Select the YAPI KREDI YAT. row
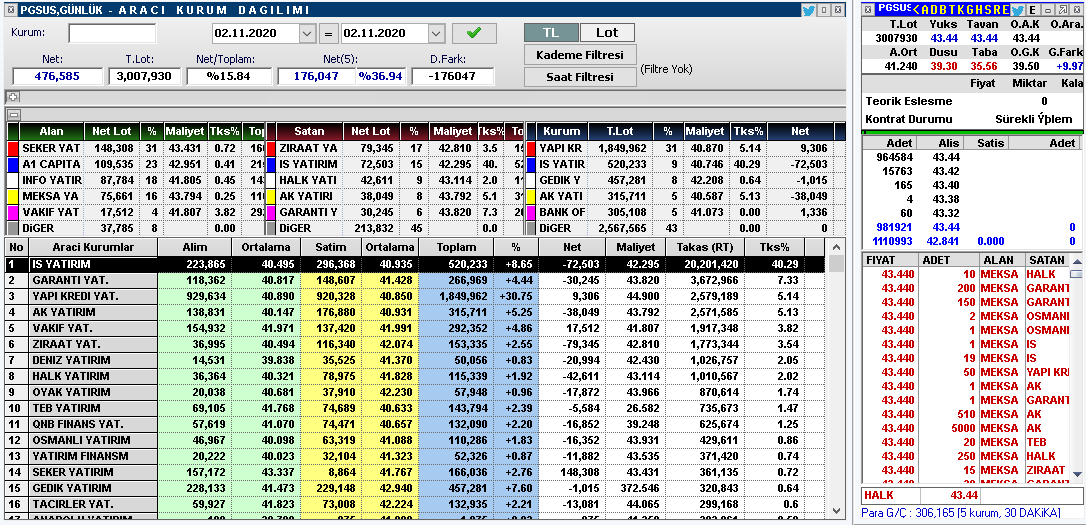 click(x=416, y=296)
